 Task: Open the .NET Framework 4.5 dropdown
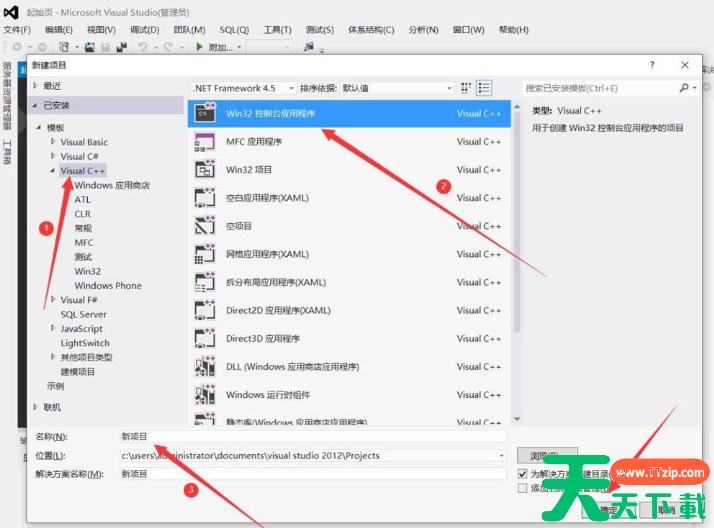pos(243,88)
